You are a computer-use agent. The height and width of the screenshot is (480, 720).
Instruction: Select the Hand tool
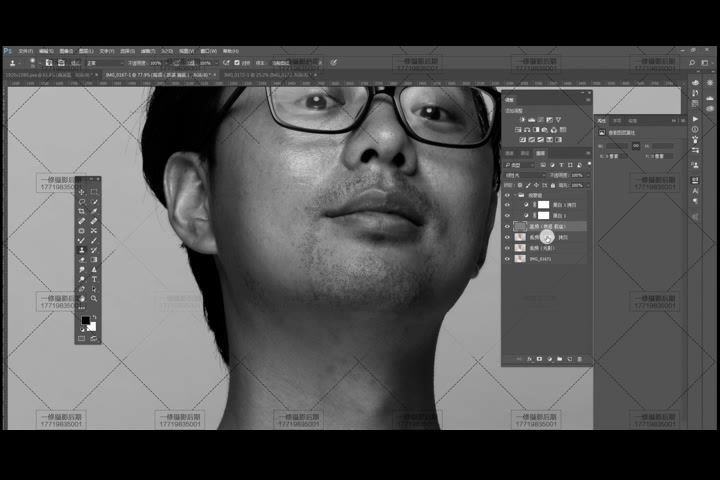(x=82, y=299)
